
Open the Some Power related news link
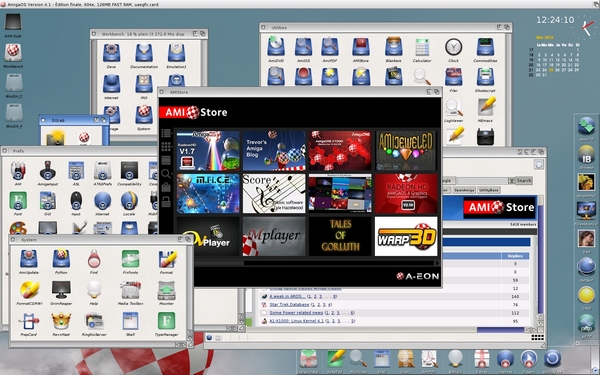[x=296, y=313]
